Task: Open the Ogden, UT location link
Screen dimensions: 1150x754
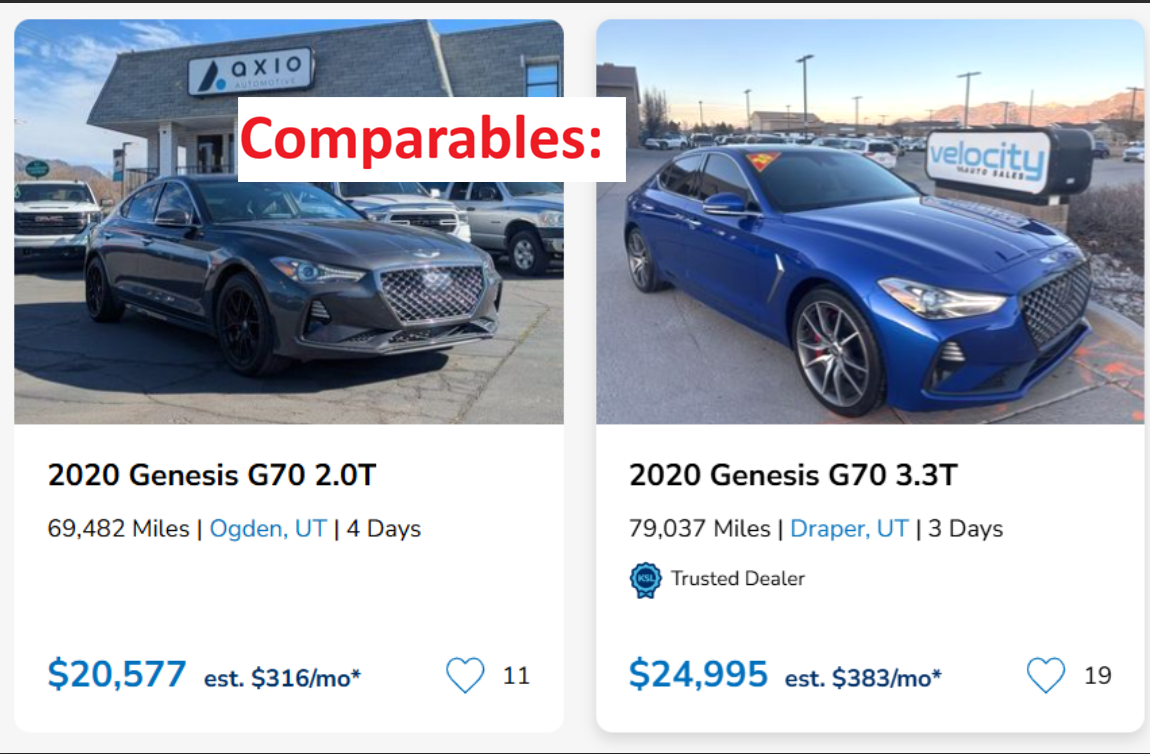Action: pyautogui.click(x=268, y=528)
